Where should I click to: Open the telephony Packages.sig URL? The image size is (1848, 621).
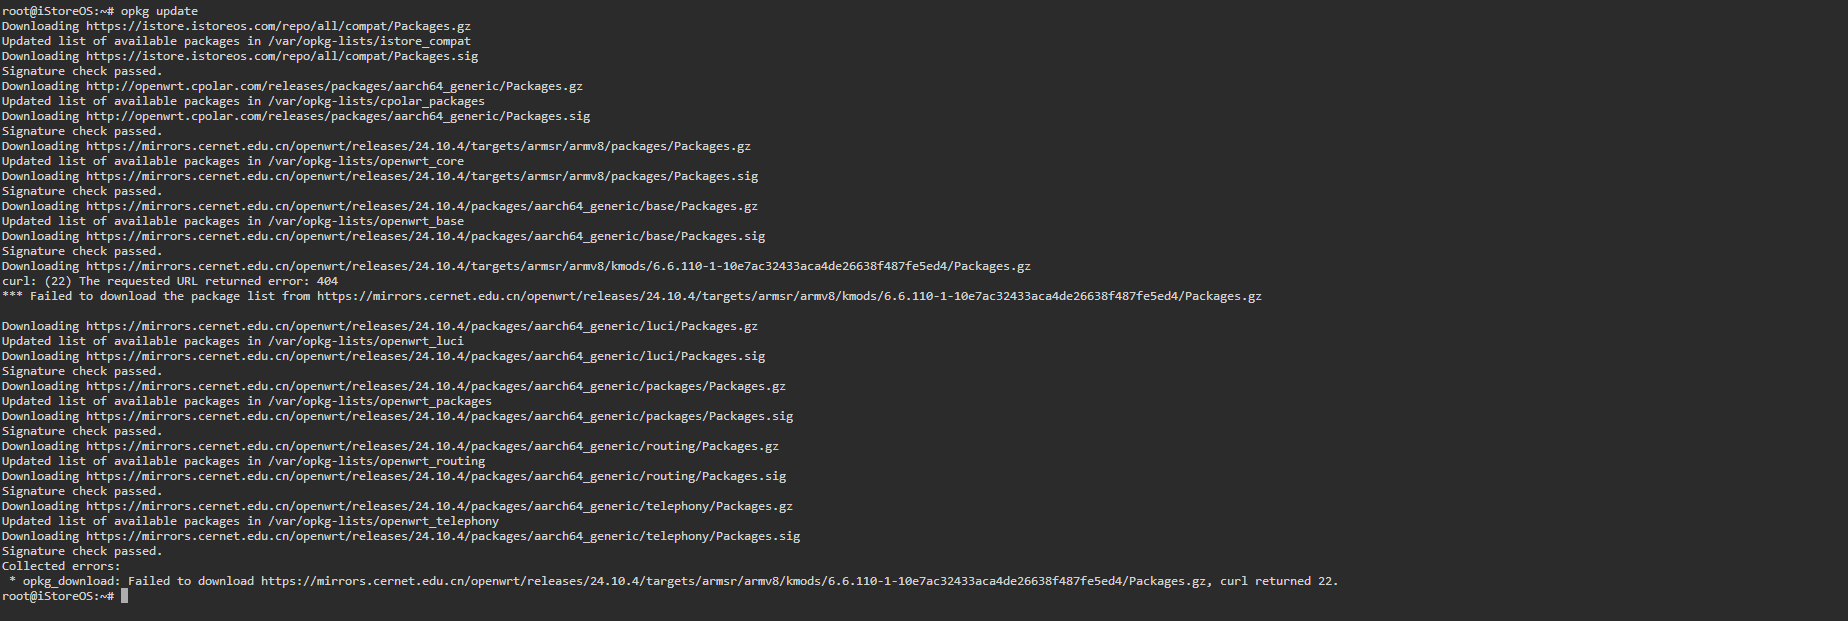coord(443,536)
